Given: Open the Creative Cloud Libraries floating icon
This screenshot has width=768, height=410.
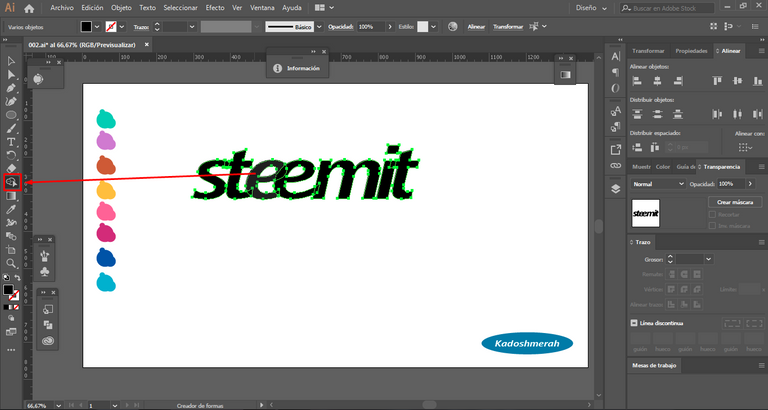Looking at the screenshot, I should [x=48, y=341].
